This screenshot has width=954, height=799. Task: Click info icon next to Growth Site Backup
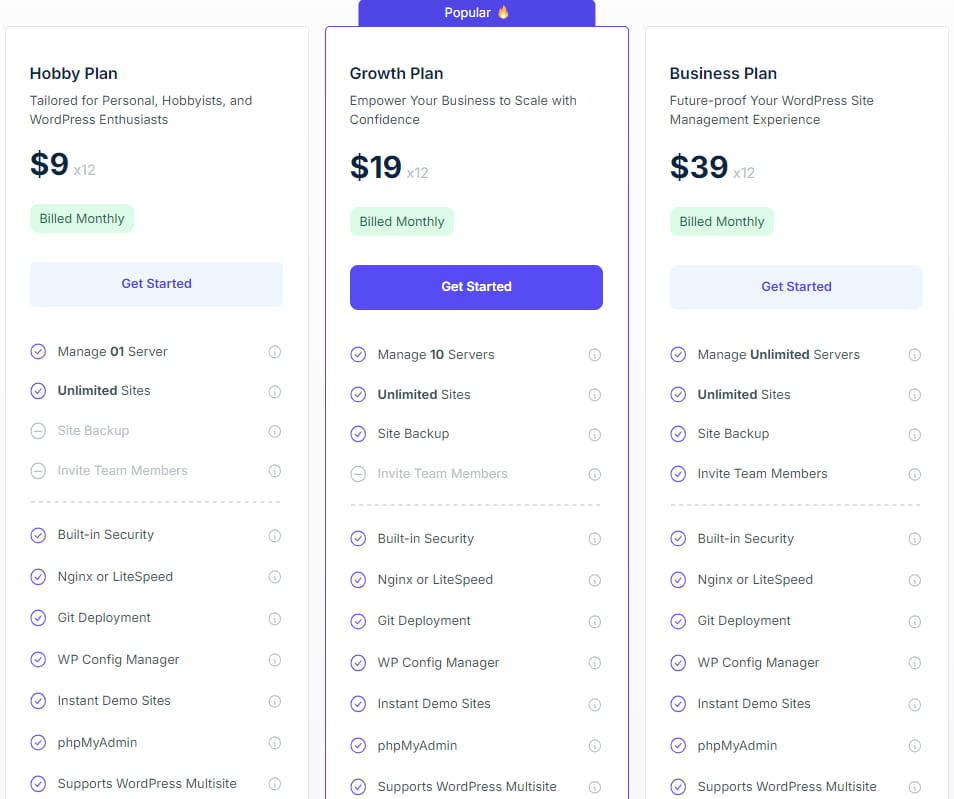tap(595, 435)
